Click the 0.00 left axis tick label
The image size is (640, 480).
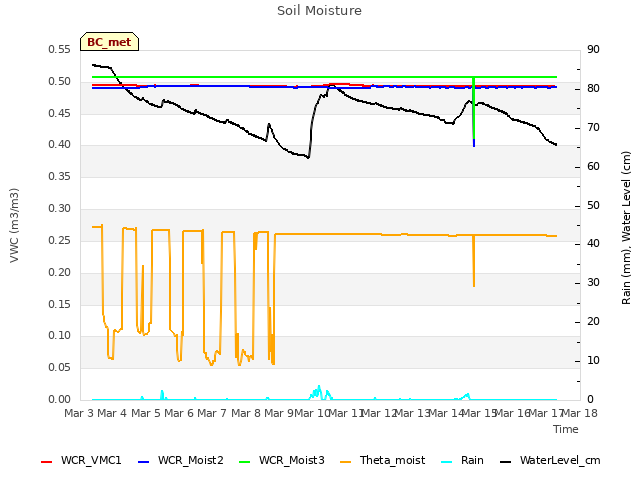tap(60, 399)
